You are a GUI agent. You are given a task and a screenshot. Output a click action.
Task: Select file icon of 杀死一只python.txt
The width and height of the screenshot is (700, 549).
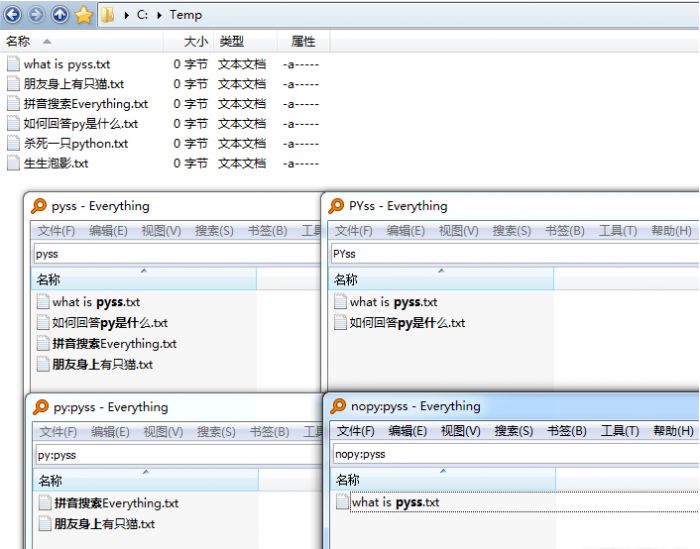13,143
